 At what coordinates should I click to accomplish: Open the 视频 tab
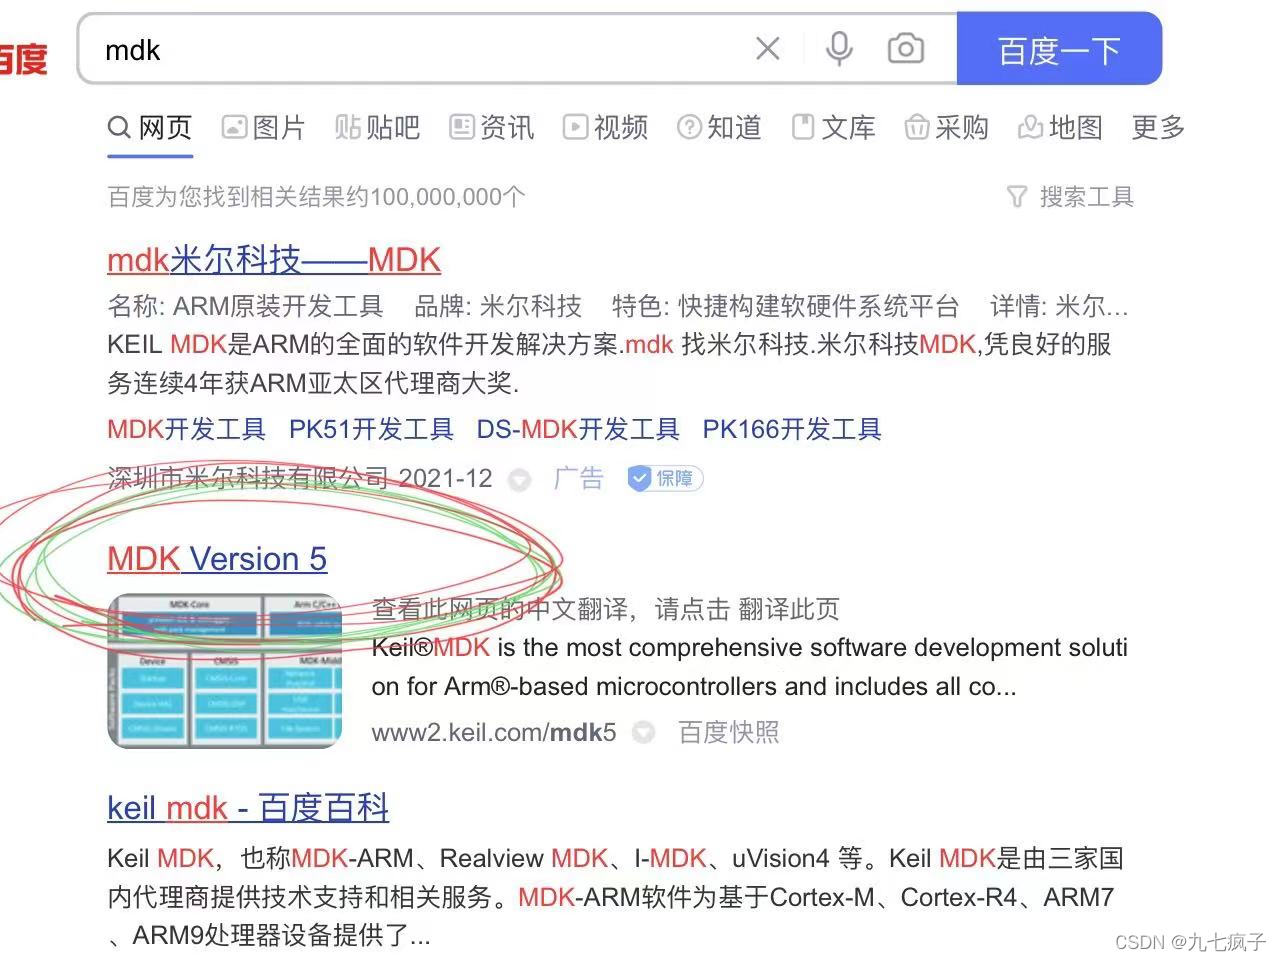coord(605,128)
